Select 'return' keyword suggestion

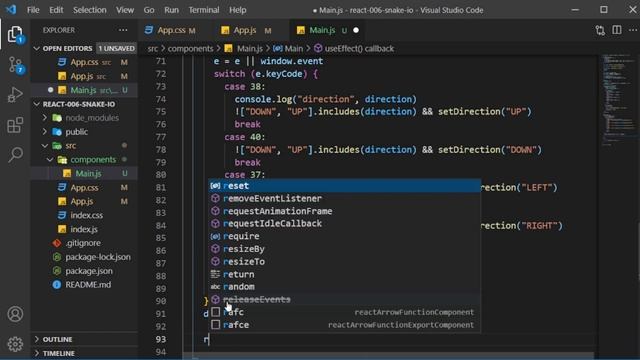344,274
